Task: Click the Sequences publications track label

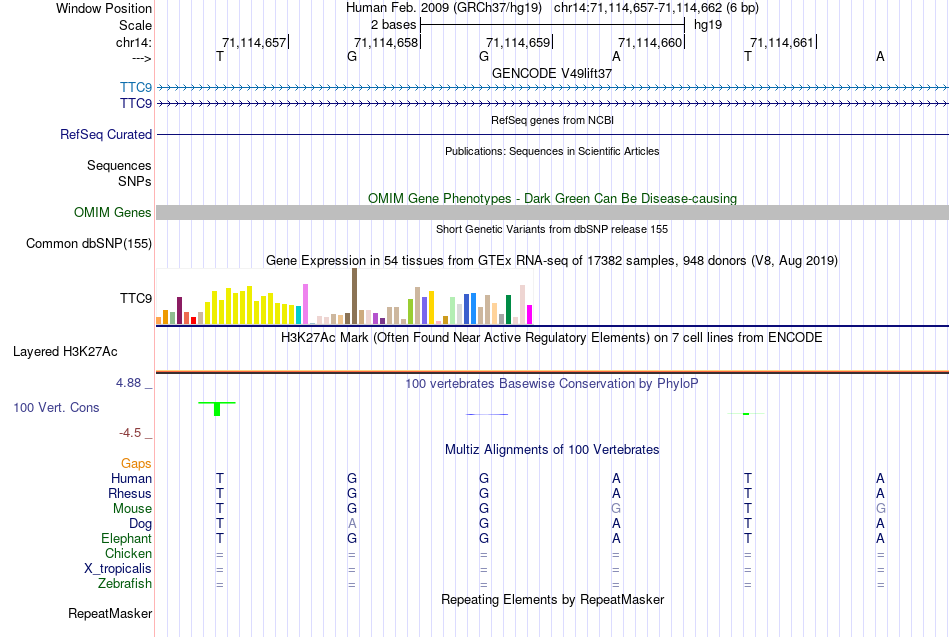Action: click(119, 165)
